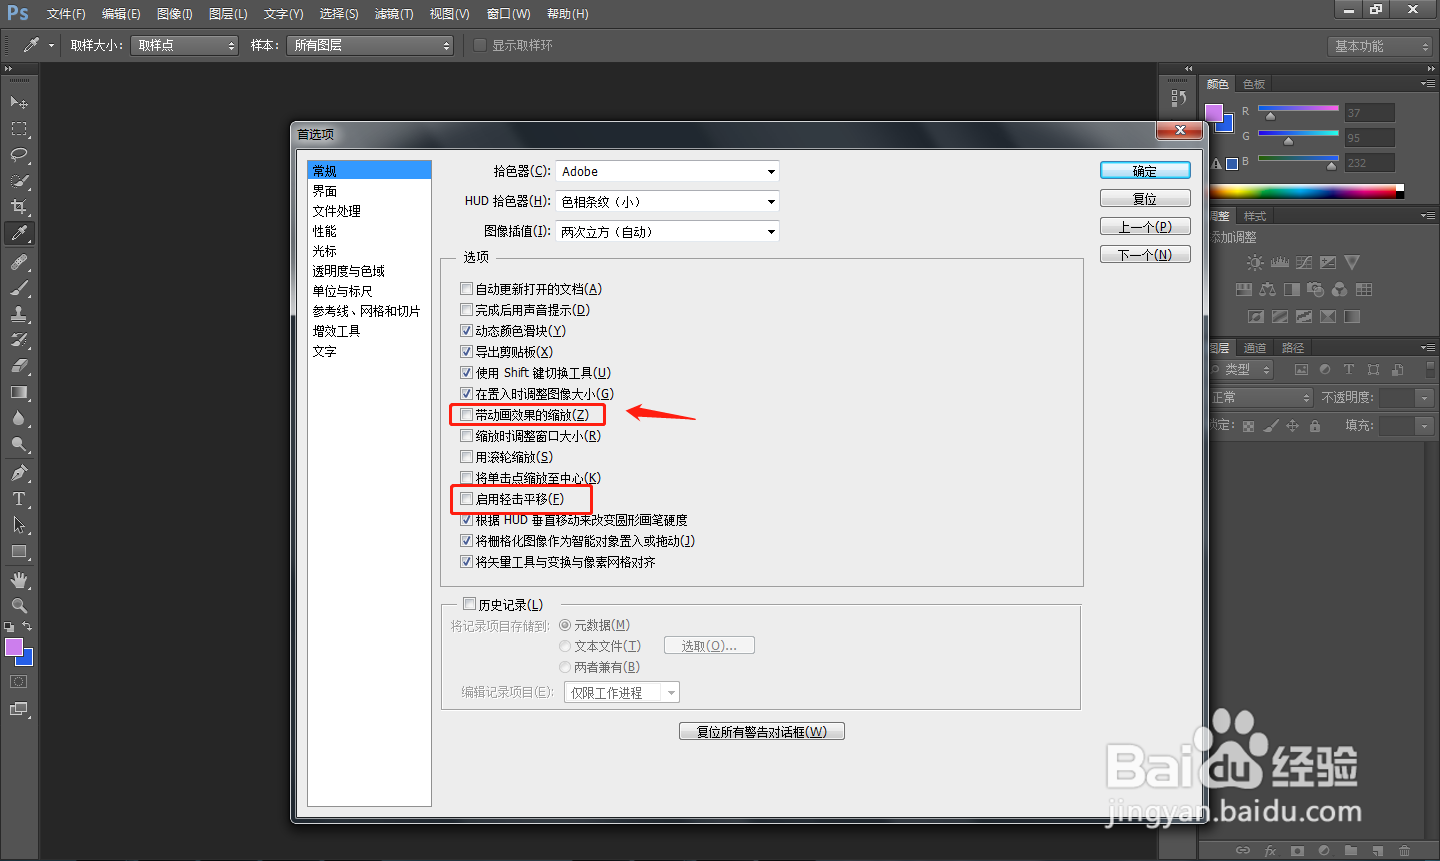This screenshot has height=861, width=1440.
Task: Open the 基本功能 workspace dropdown
Action: [1380, 46]
